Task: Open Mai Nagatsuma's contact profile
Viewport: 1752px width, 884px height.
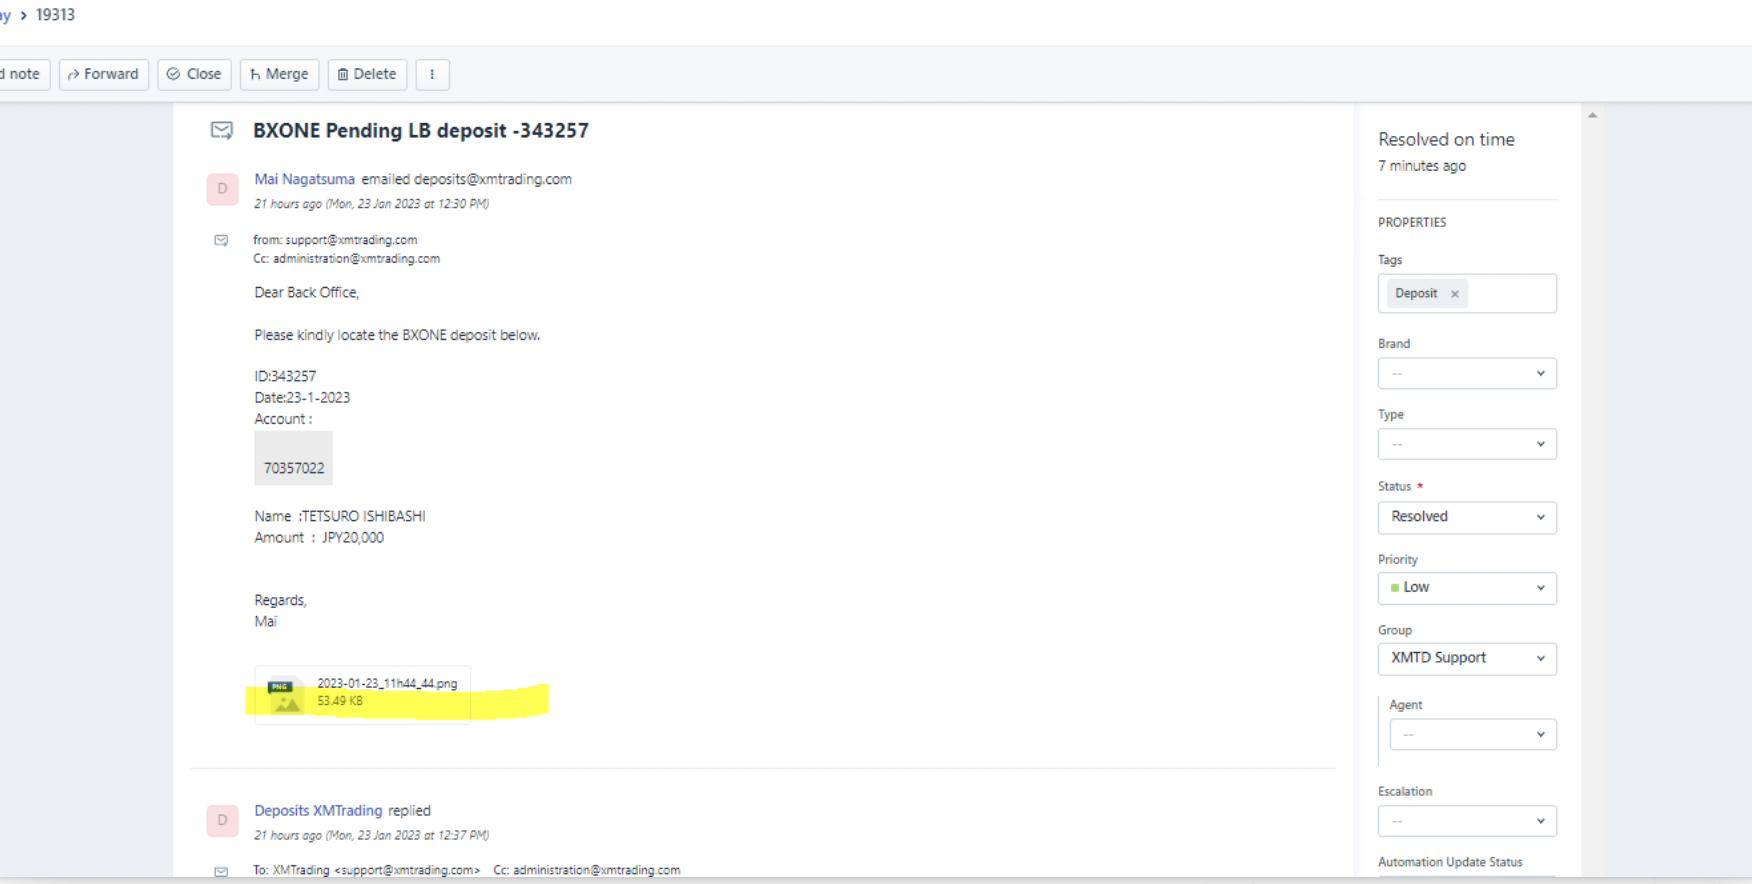Action: click(x=304, y=179)
